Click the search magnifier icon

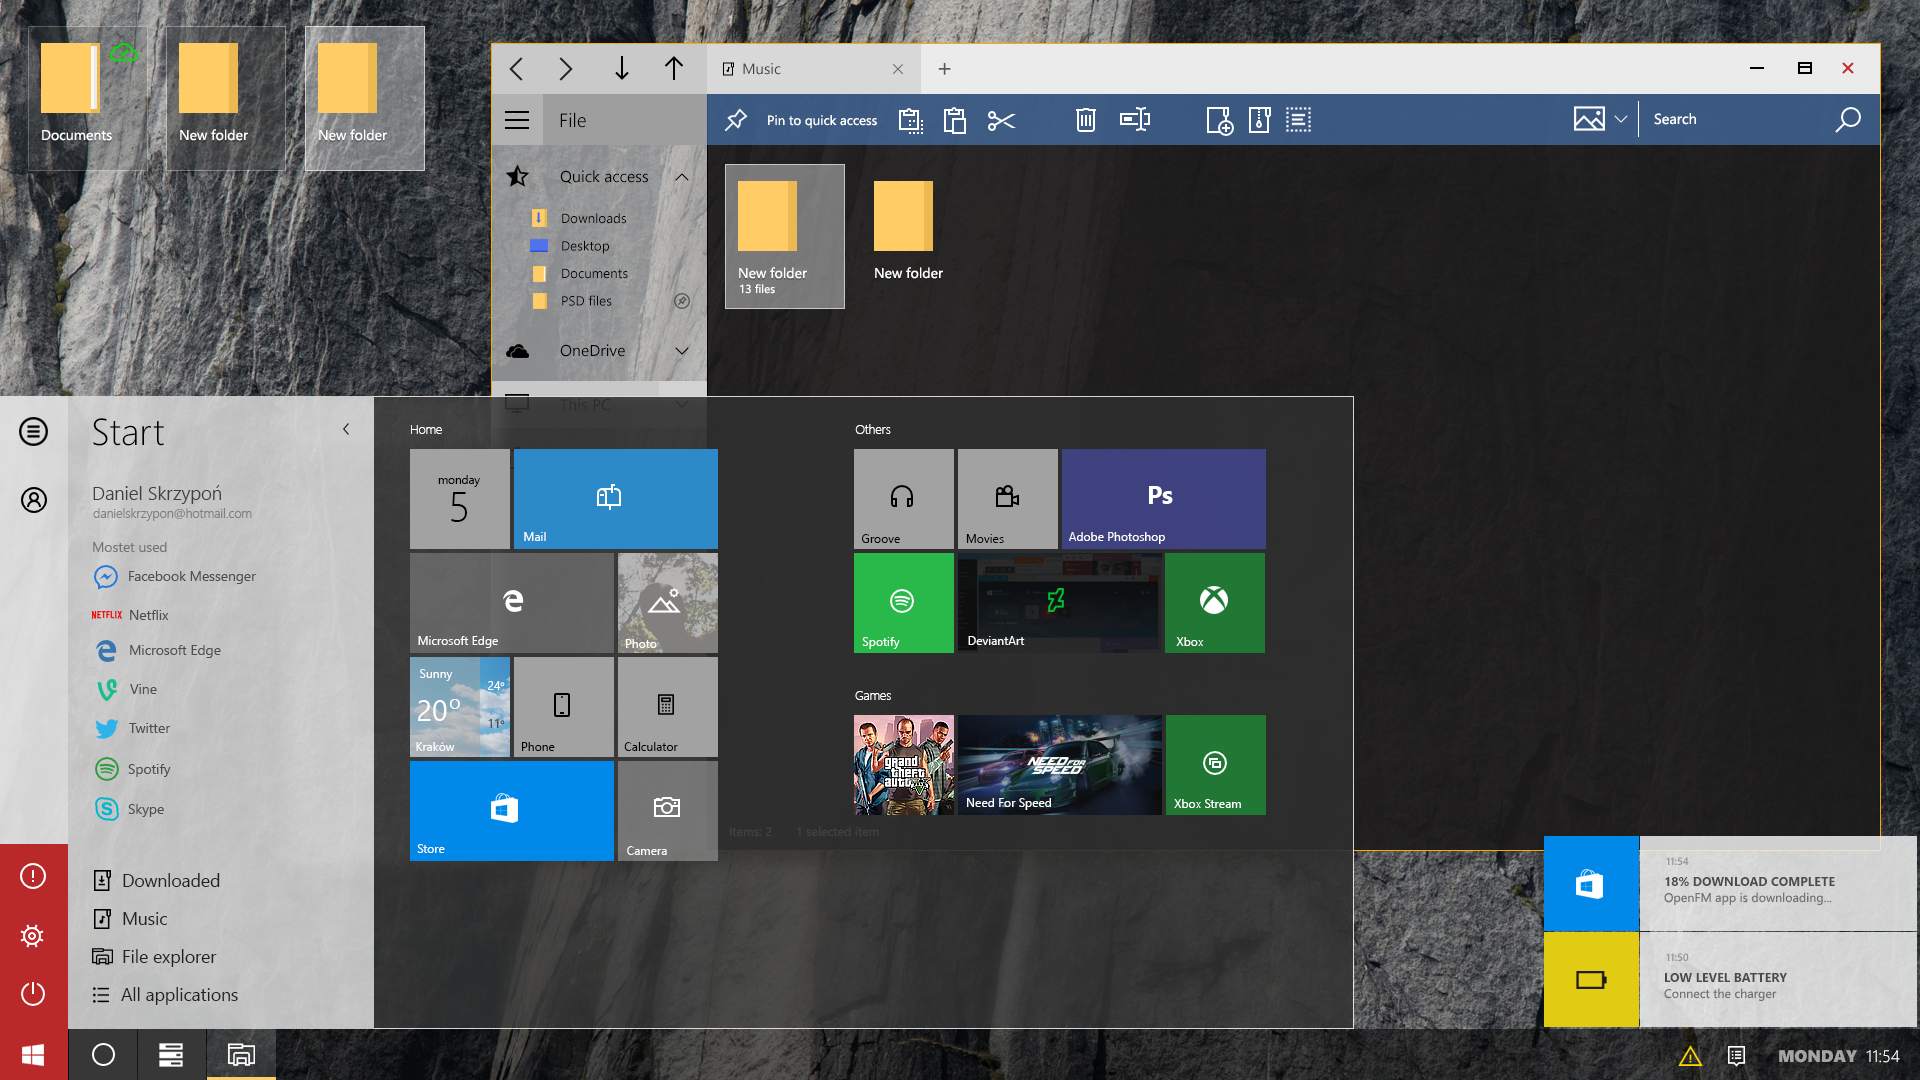click(x=1848, y=120)
